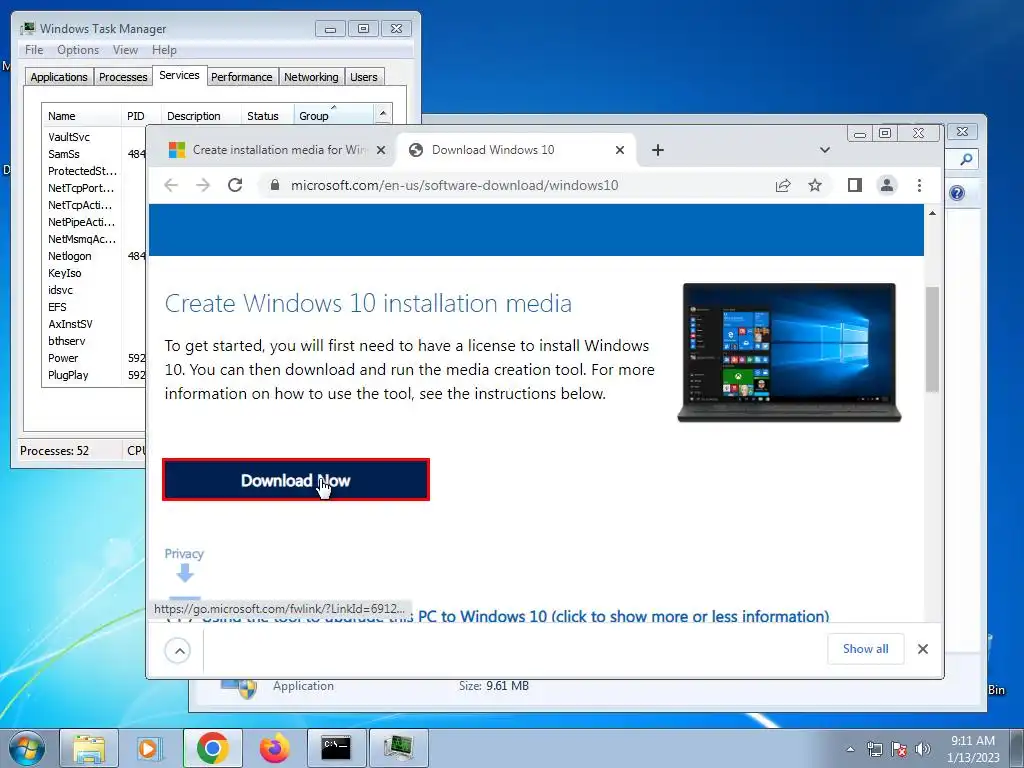This screenshot has width=1024, height=768.
Task: Select the PlugPlay service row
Action: point(68,375)
